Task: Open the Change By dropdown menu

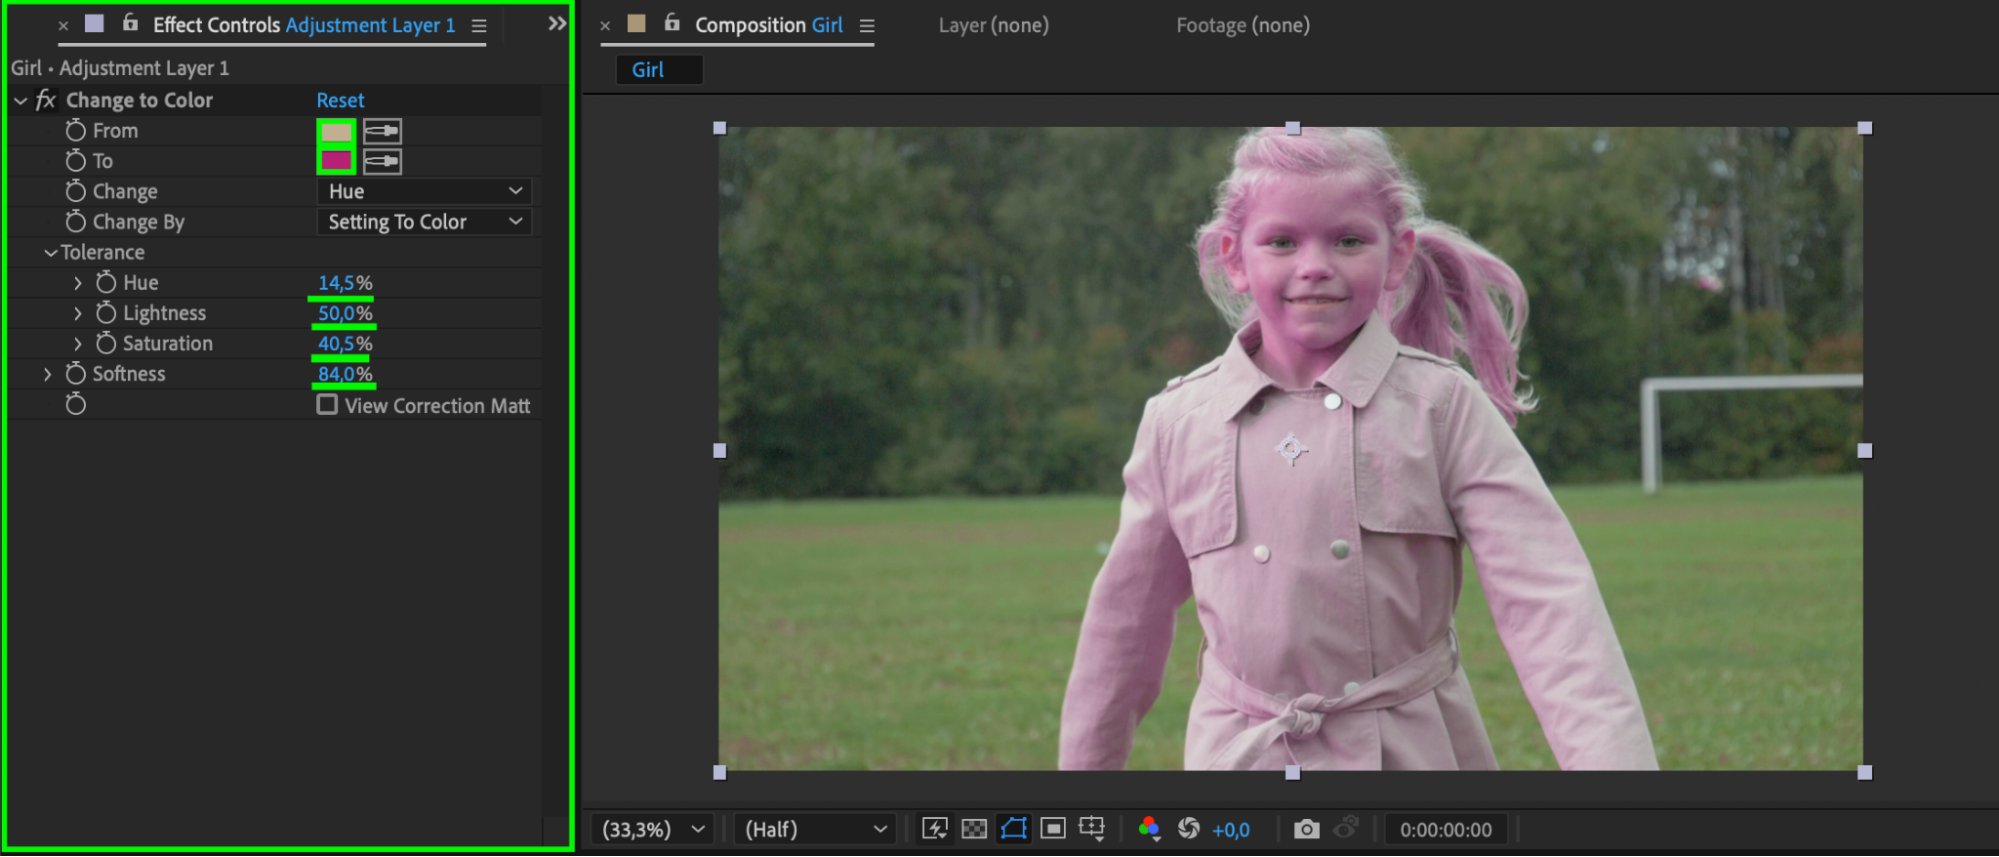Action: pyautogui.click(x=424, y=222)
